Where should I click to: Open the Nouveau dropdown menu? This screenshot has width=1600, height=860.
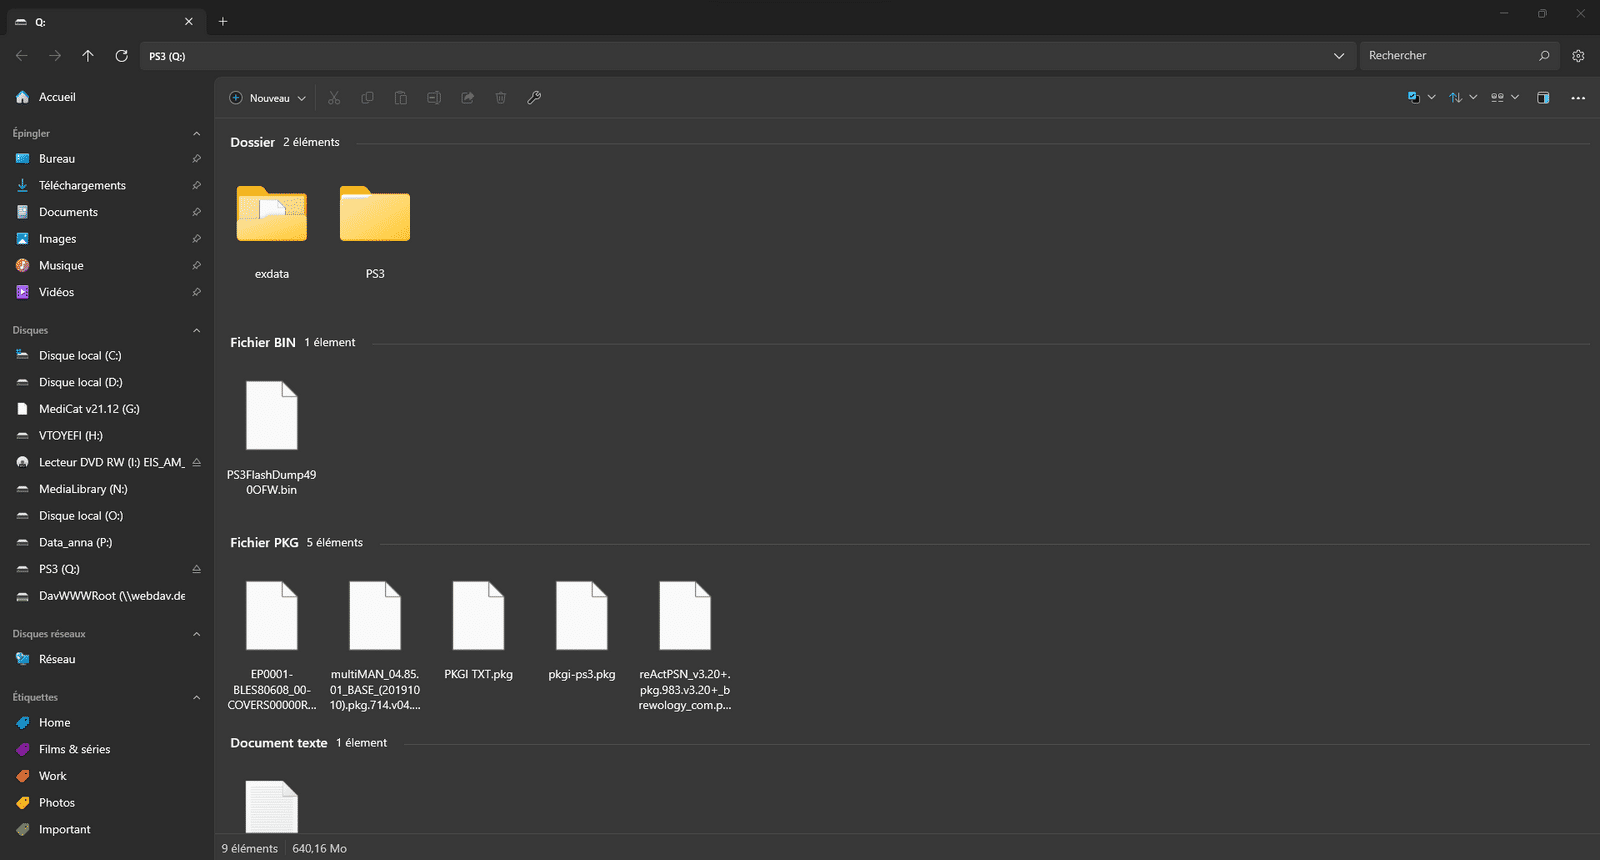click(267, 98)
